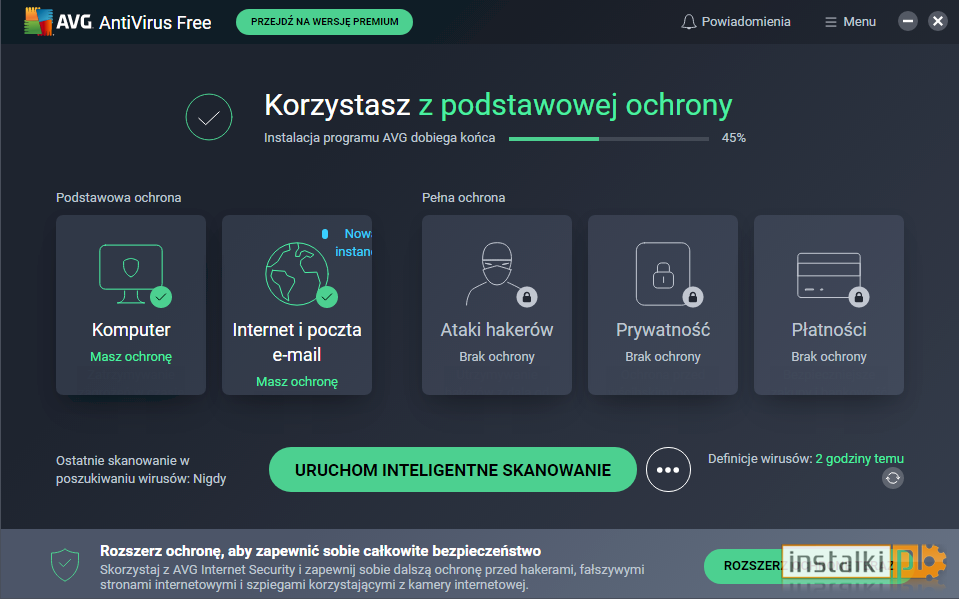
Task: Click the shield icon in bottom banner
Action: 64,565
